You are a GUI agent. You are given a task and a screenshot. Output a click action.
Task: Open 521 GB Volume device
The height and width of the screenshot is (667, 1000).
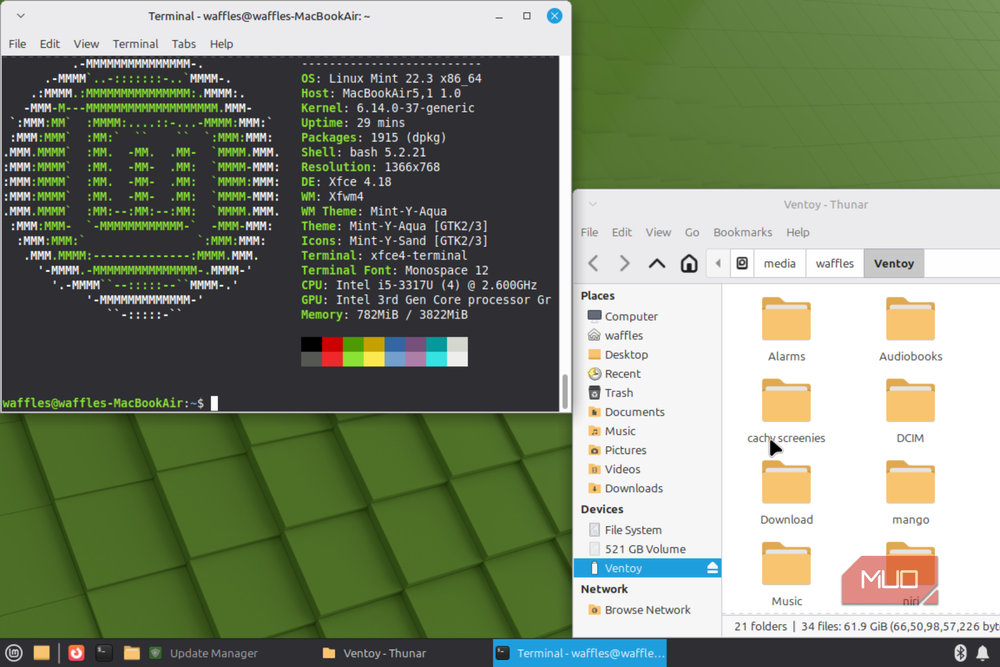(x=647, y=549)
